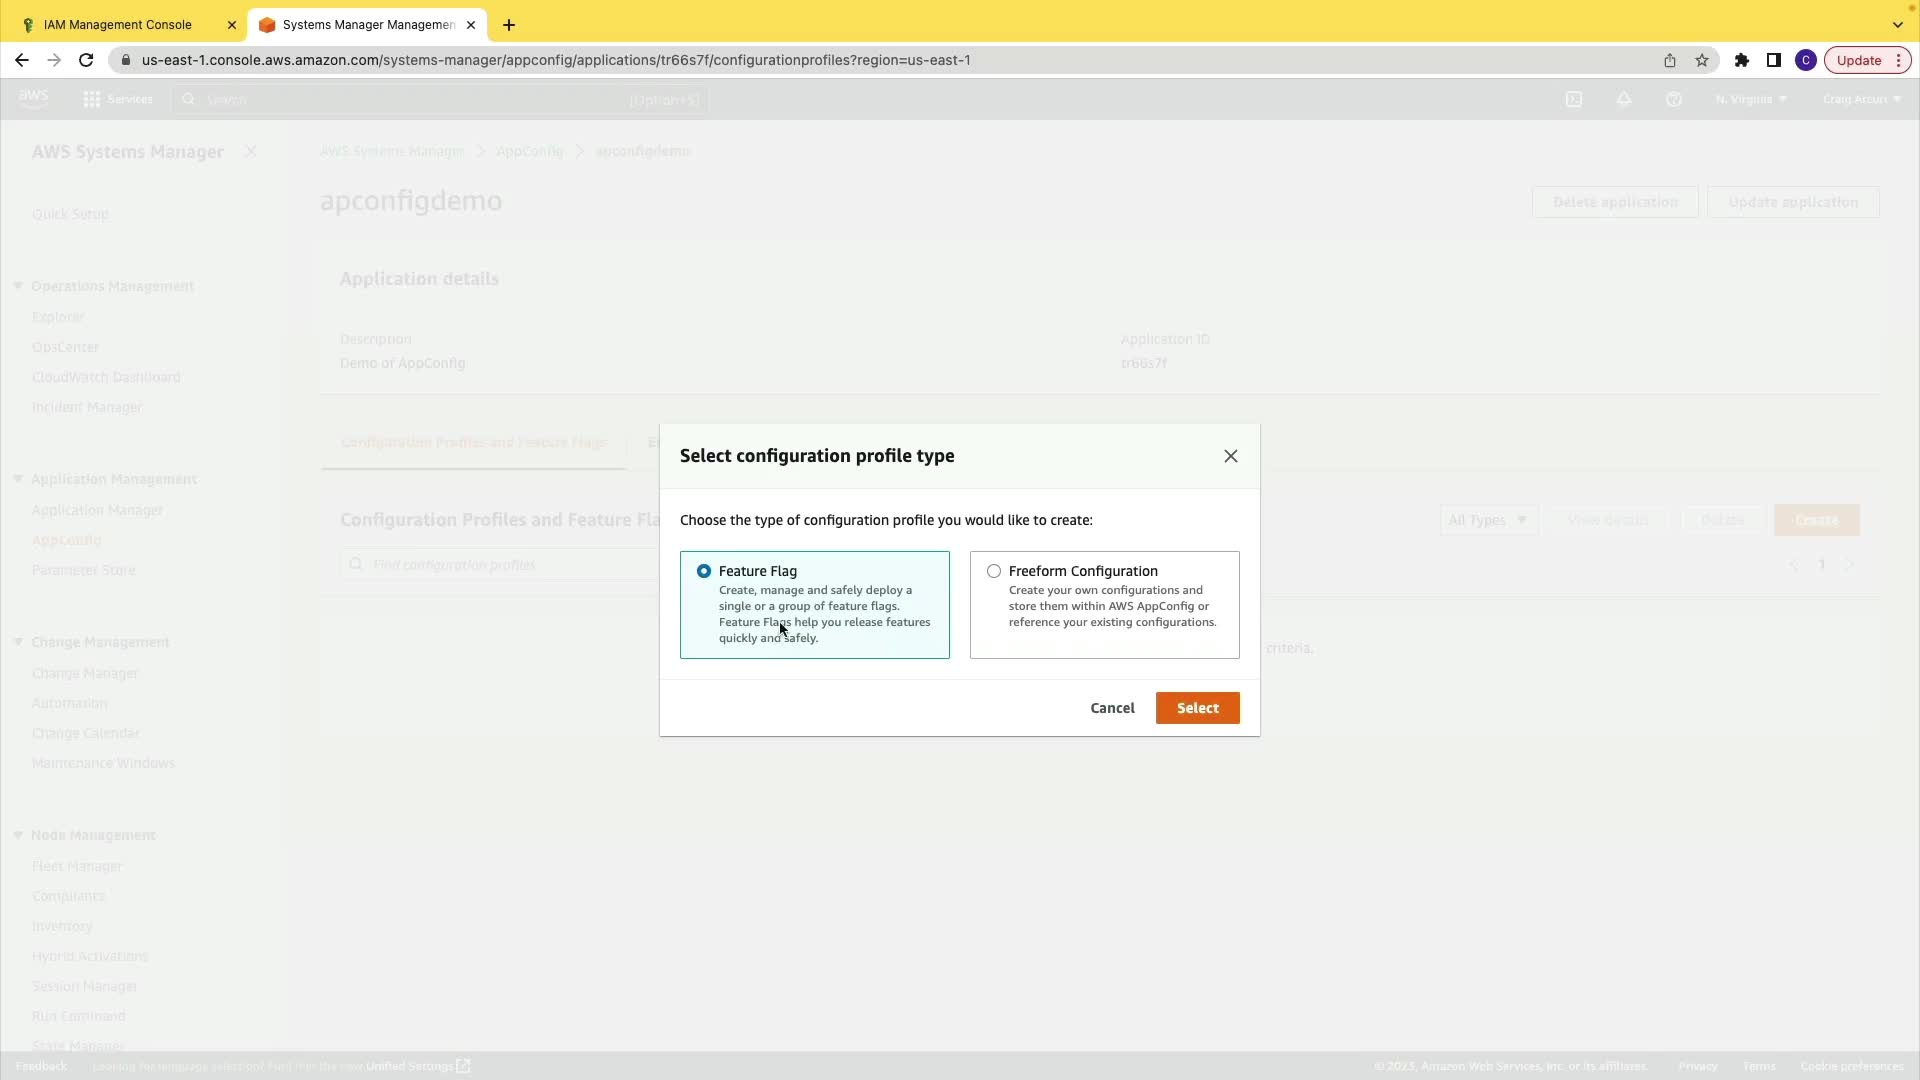Select the Feature Flag radio option

pyautogui.click(x=704, y=571)
